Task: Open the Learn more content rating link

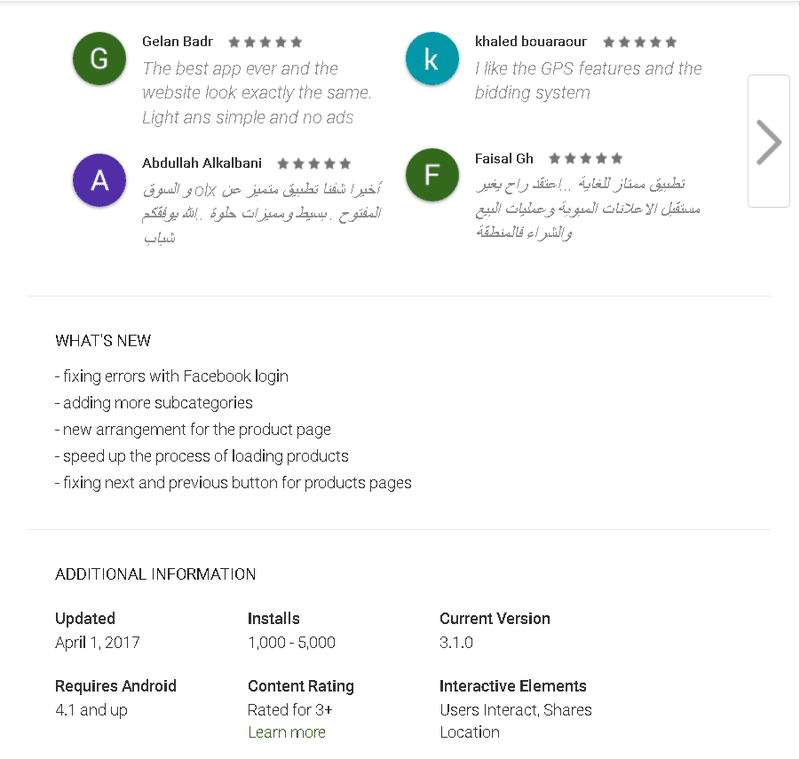Action: click(x=286, y=732)
